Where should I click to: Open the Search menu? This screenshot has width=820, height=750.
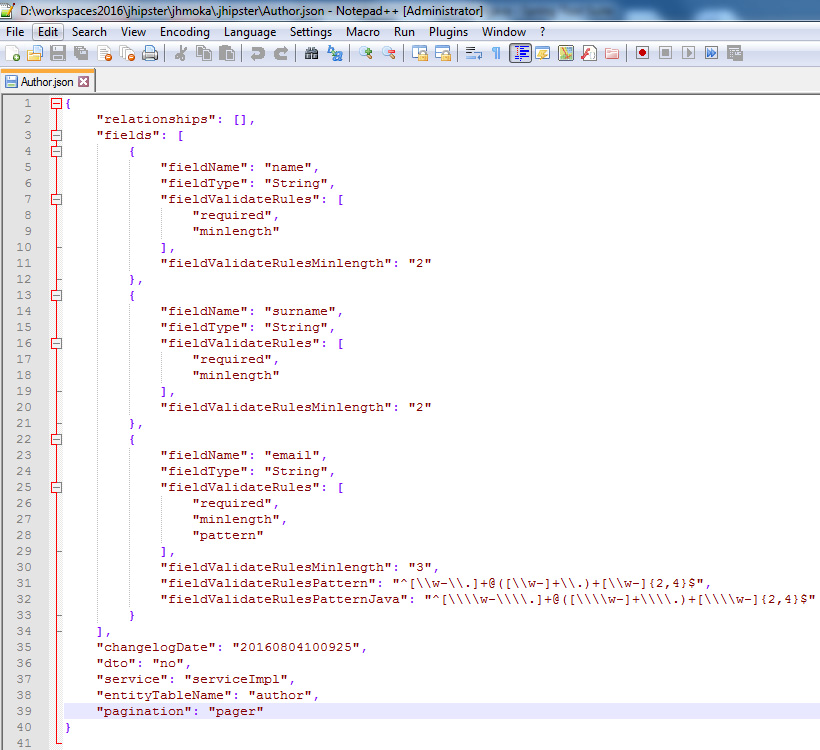point(89,32)
